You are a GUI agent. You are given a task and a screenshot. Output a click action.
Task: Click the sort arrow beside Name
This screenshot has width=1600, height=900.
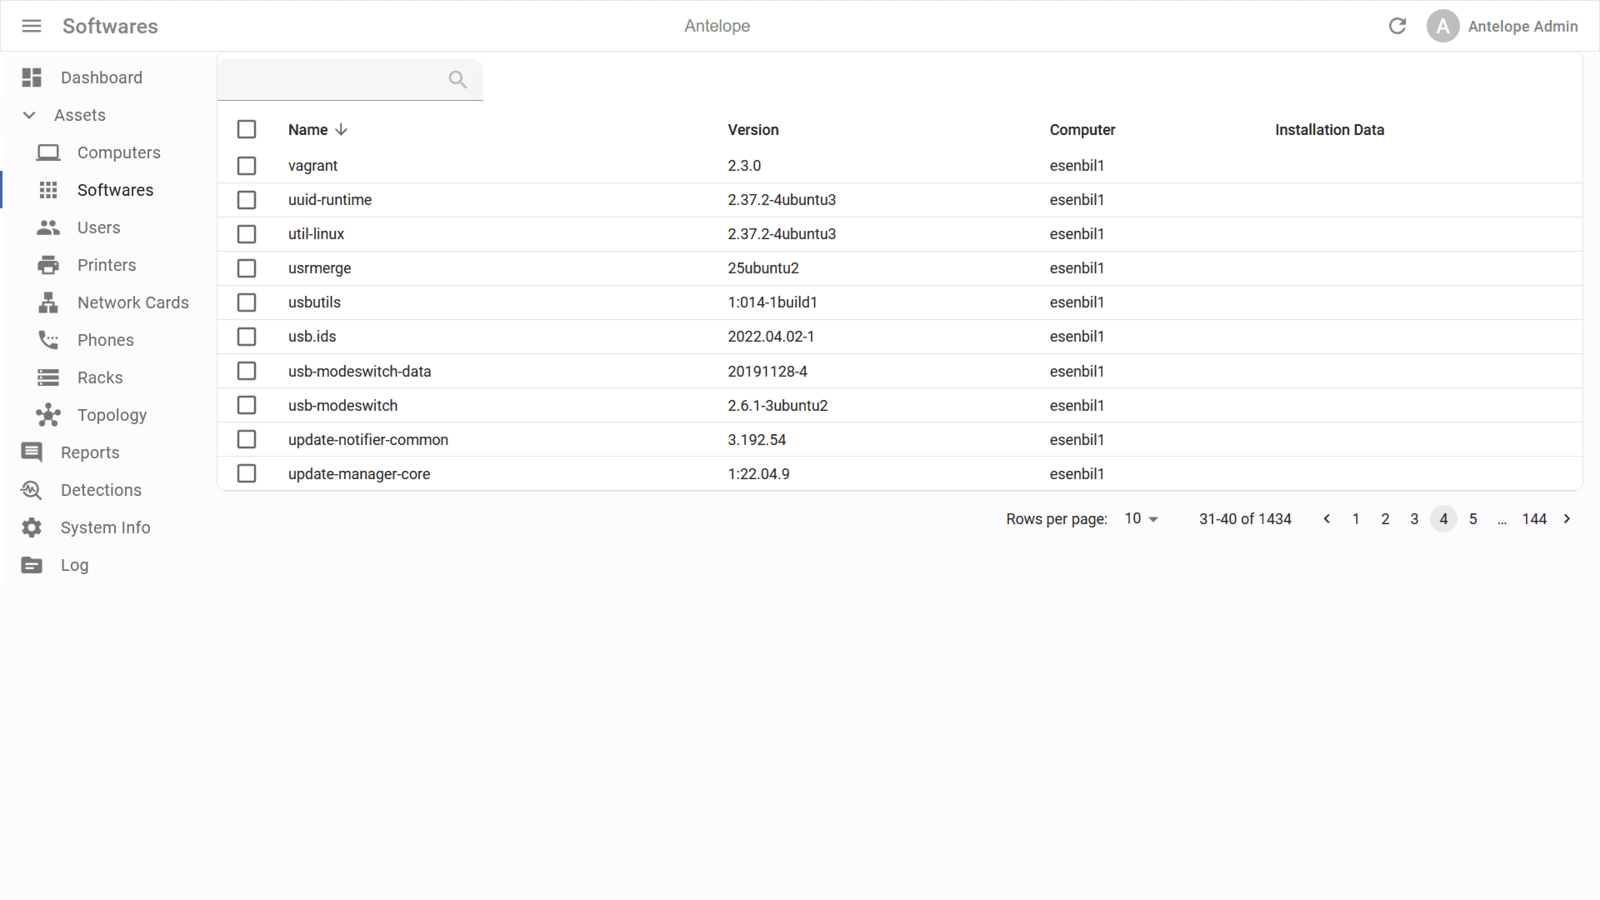[341, 130]
